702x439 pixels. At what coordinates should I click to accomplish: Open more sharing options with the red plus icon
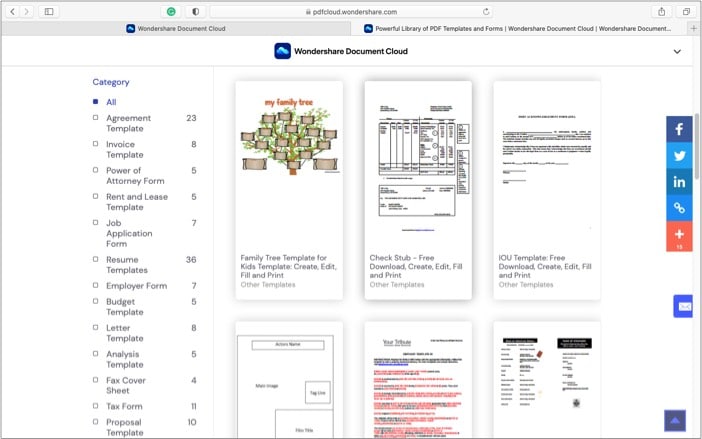[x=679, y=236]
